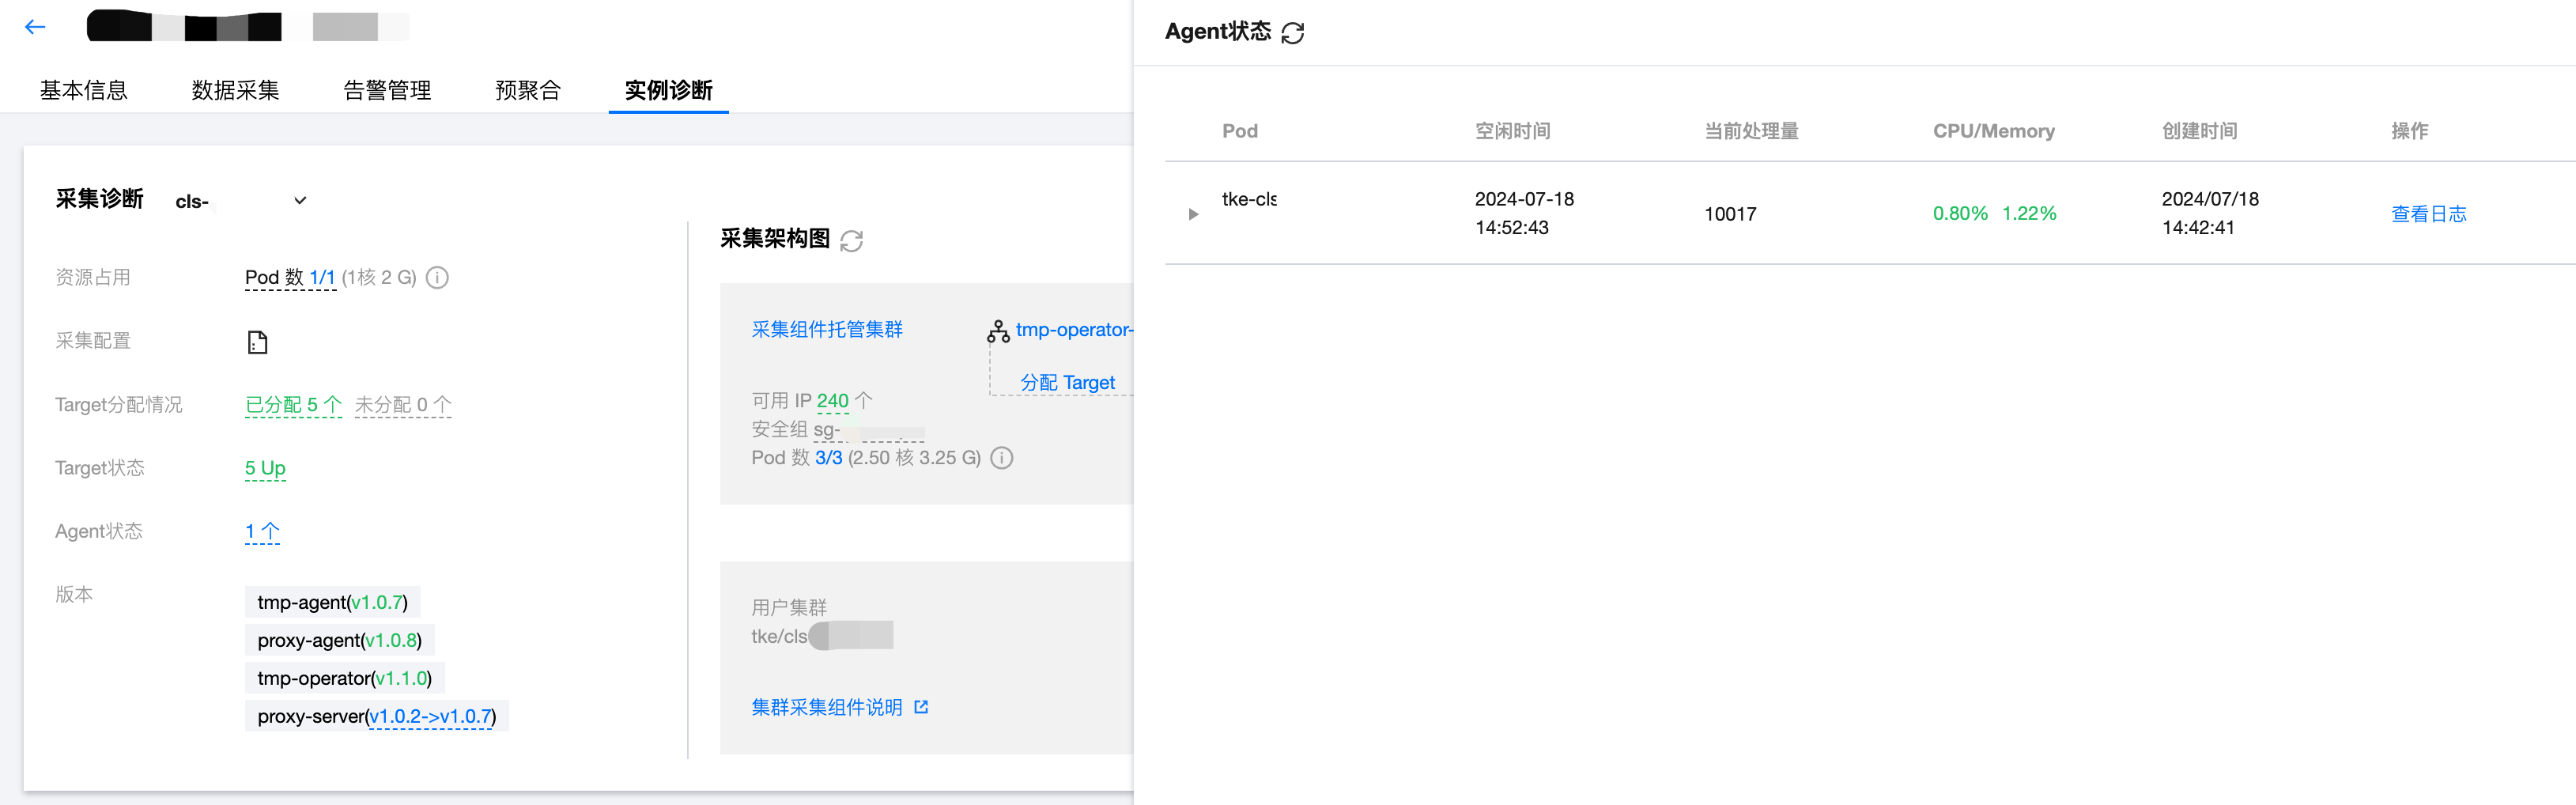The width and height of the screenshot is (2576, 805).
Task: Click 查看日志 for the tke-cls pod
Action: (2428, 214)
